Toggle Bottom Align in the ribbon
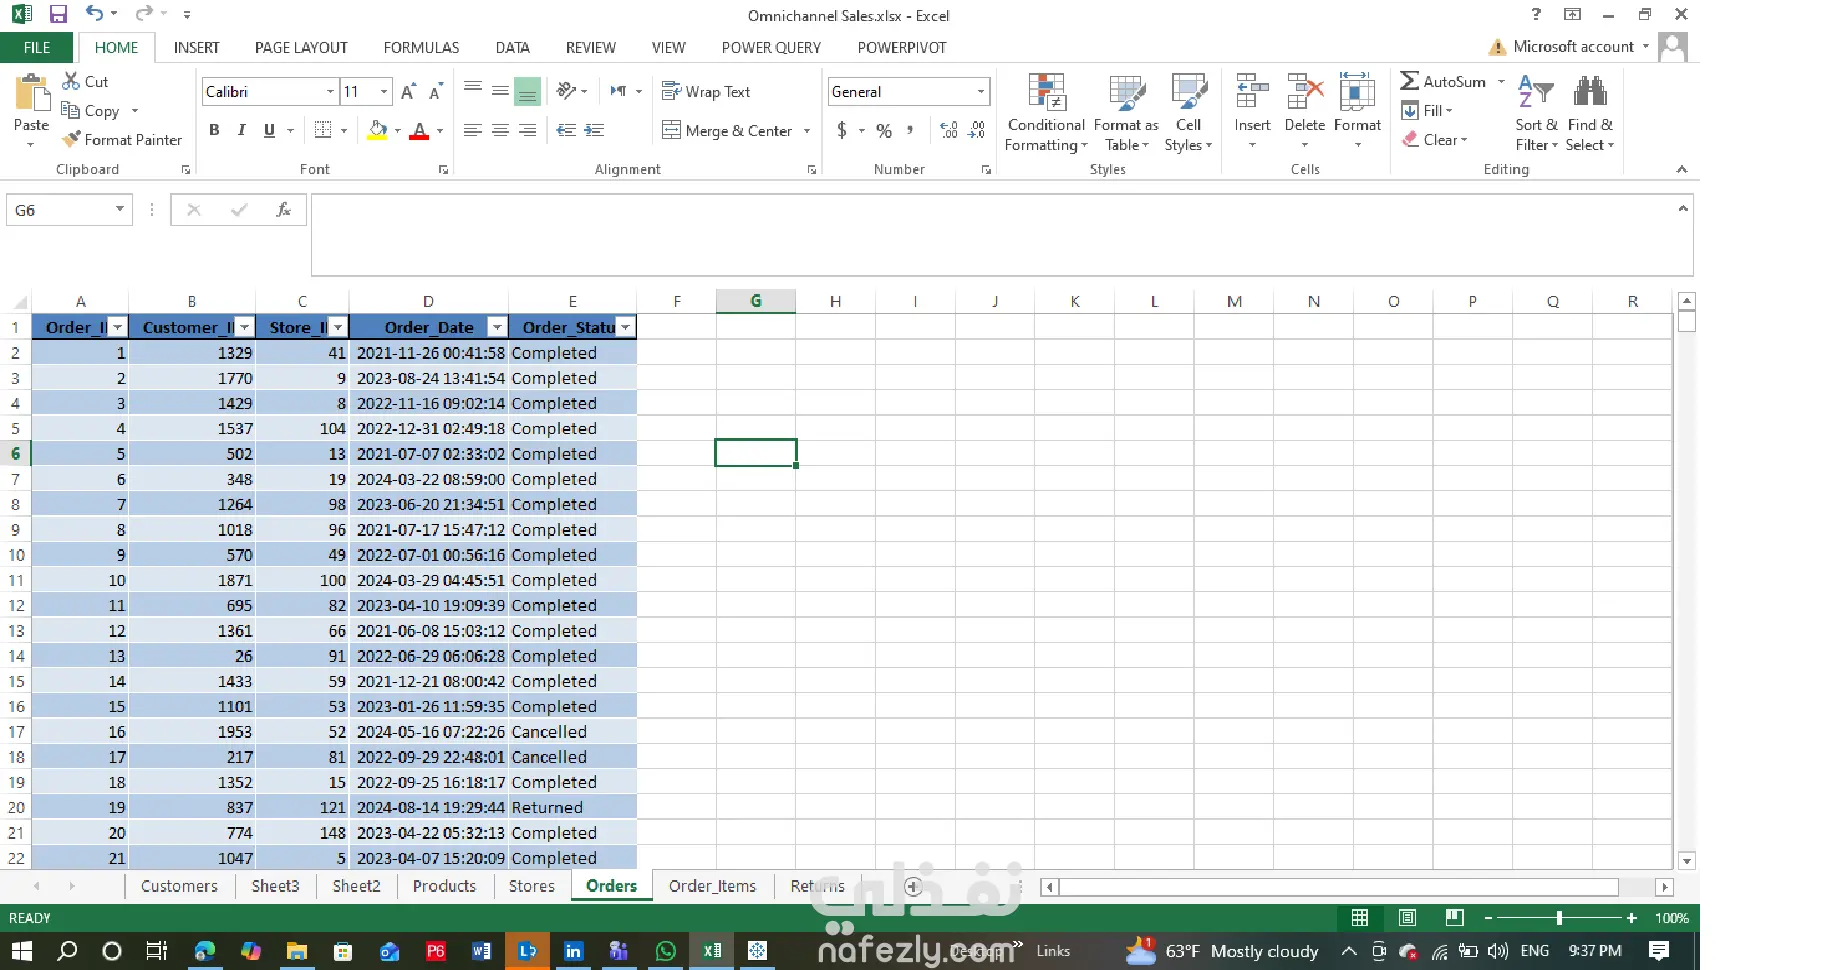This screenshot has width=1832, height=970. pos(527,91)
